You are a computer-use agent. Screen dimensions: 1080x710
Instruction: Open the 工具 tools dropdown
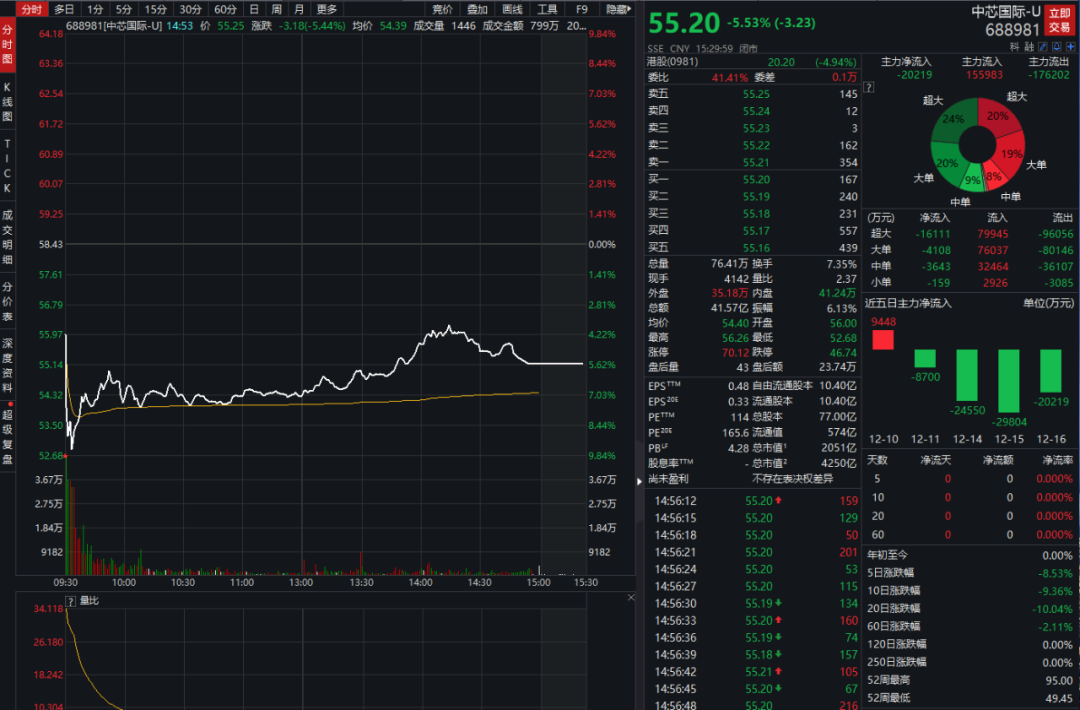click(x=547, y=9)
